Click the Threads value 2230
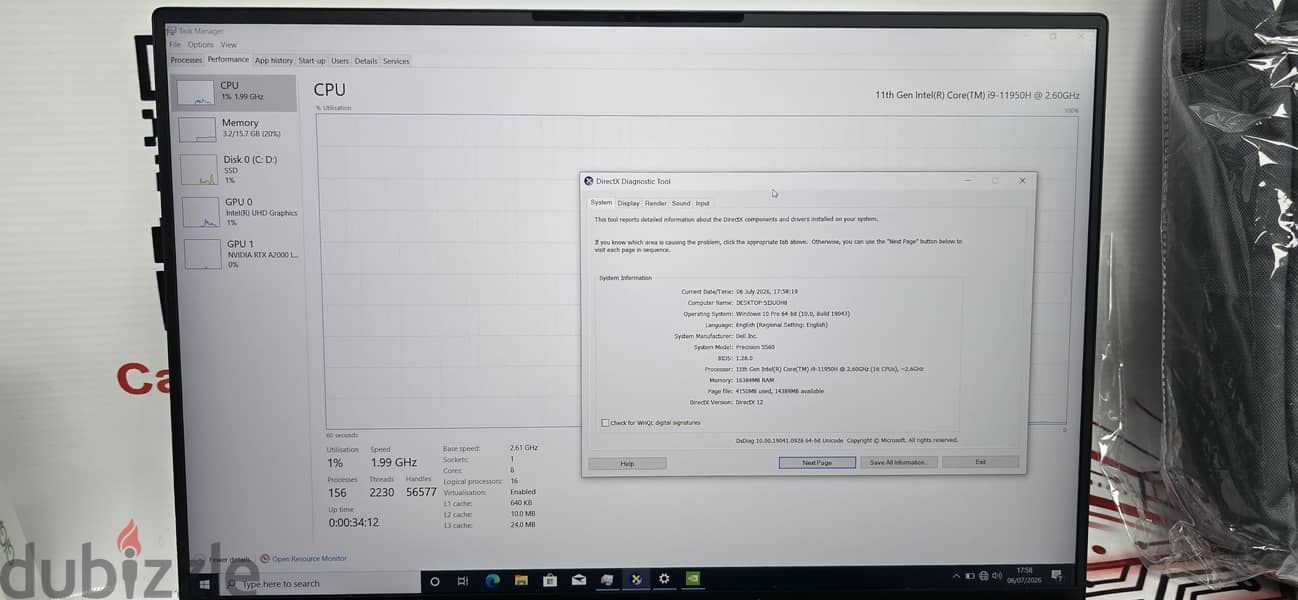The width and height of the screenshot is (1298, 600). click(382, 492)
